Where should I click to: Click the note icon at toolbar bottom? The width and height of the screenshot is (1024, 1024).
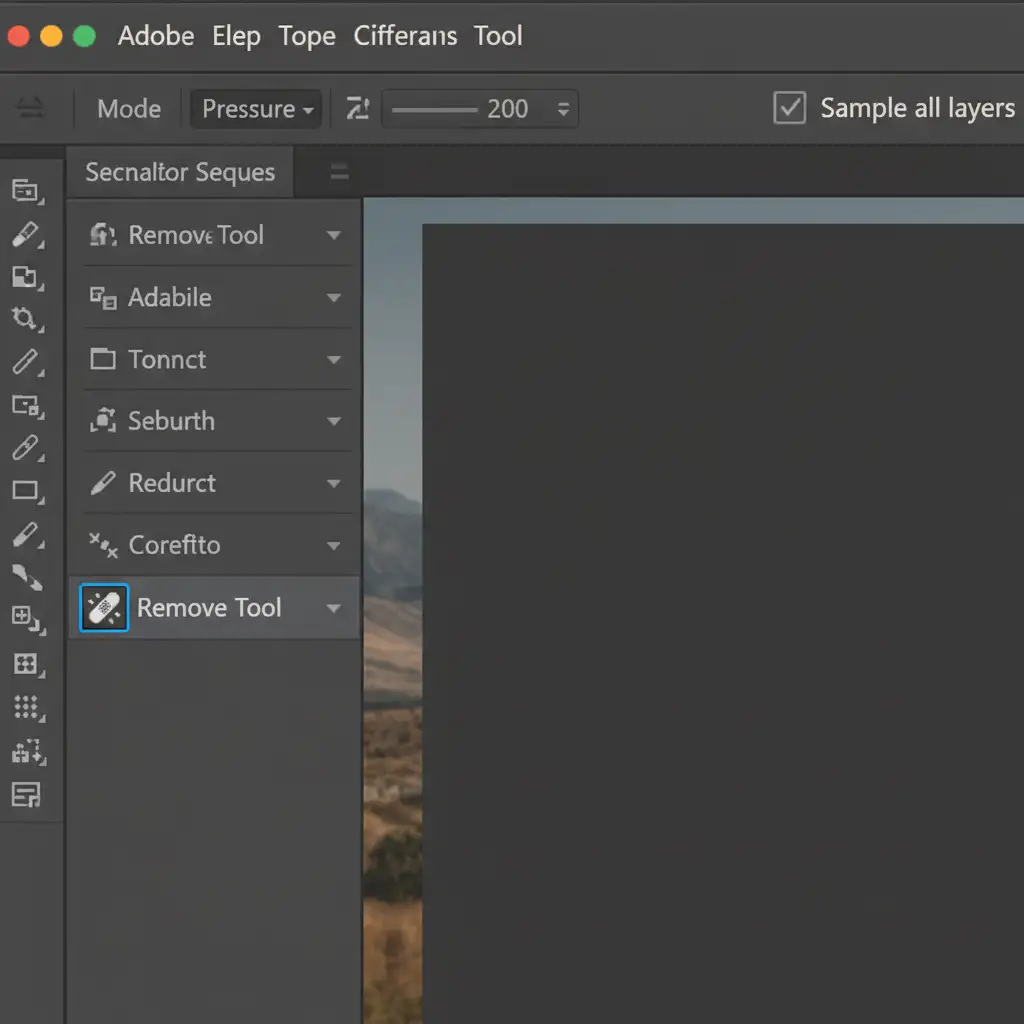coord(25,795)
